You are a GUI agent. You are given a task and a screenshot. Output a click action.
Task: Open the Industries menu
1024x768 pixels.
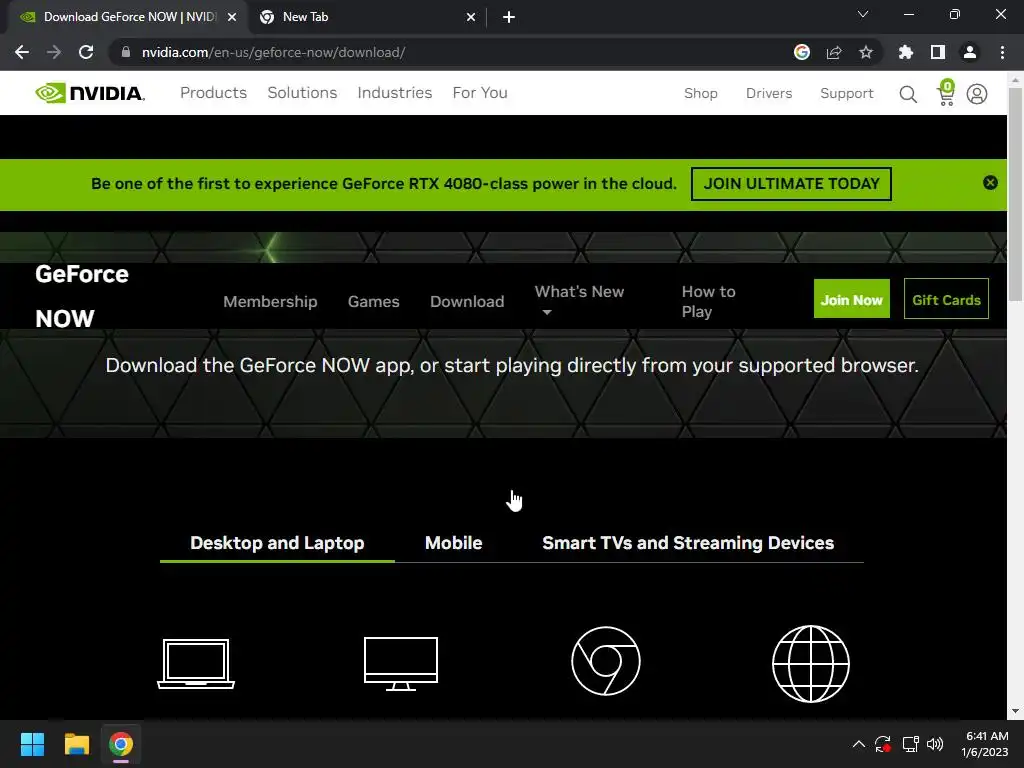pyautogui.click(x=394, y=93)
